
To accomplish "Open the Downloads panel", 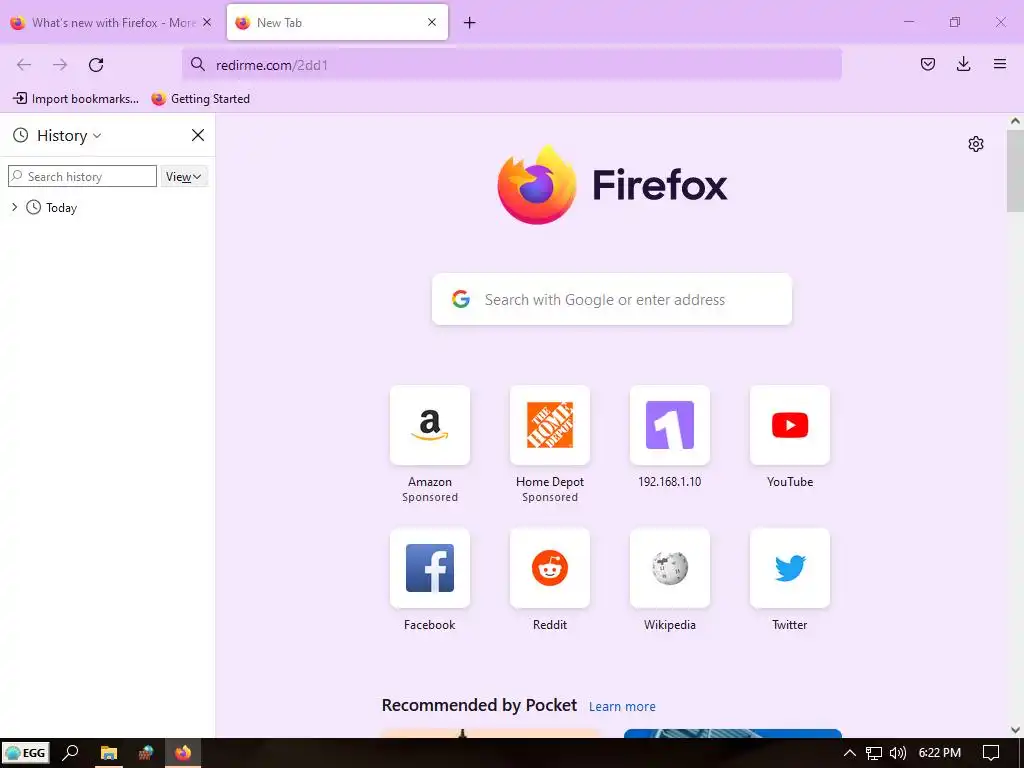I will coord(963,64).
